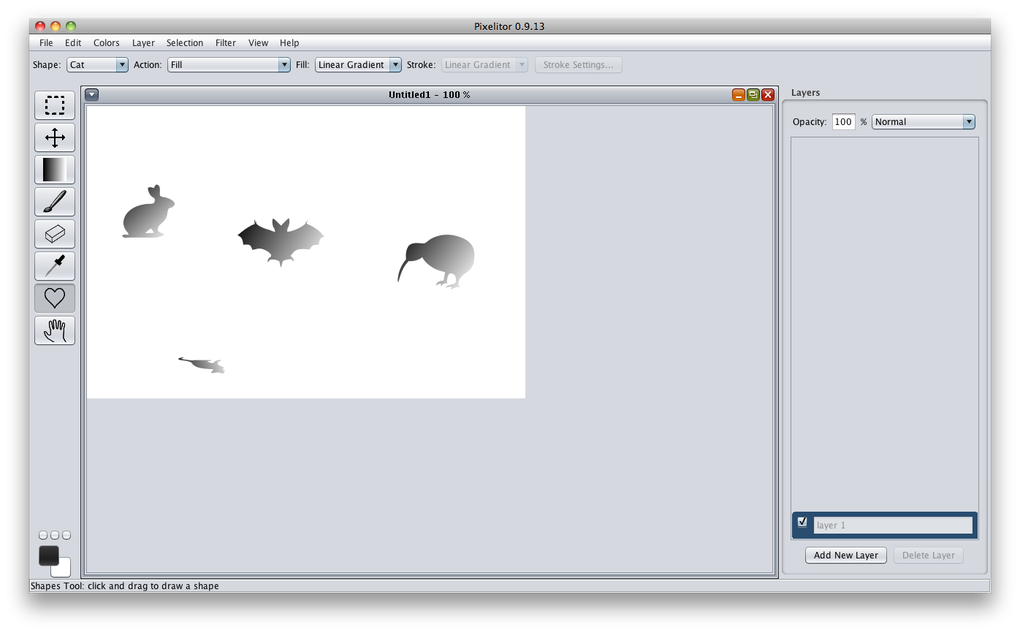Grab the Hand tool
The width and height of the screenshot is (1020, 633).
[54, 329]
